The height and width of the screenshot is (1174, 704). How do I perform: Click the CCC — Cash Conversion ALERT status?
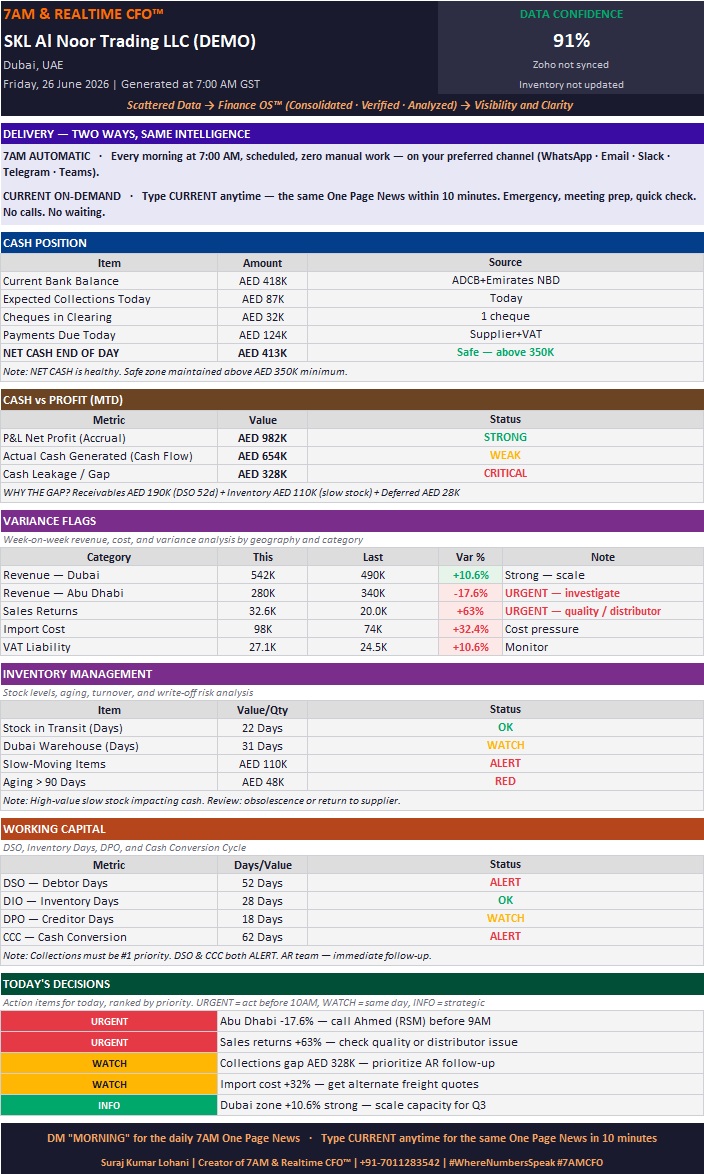(506, 936)
